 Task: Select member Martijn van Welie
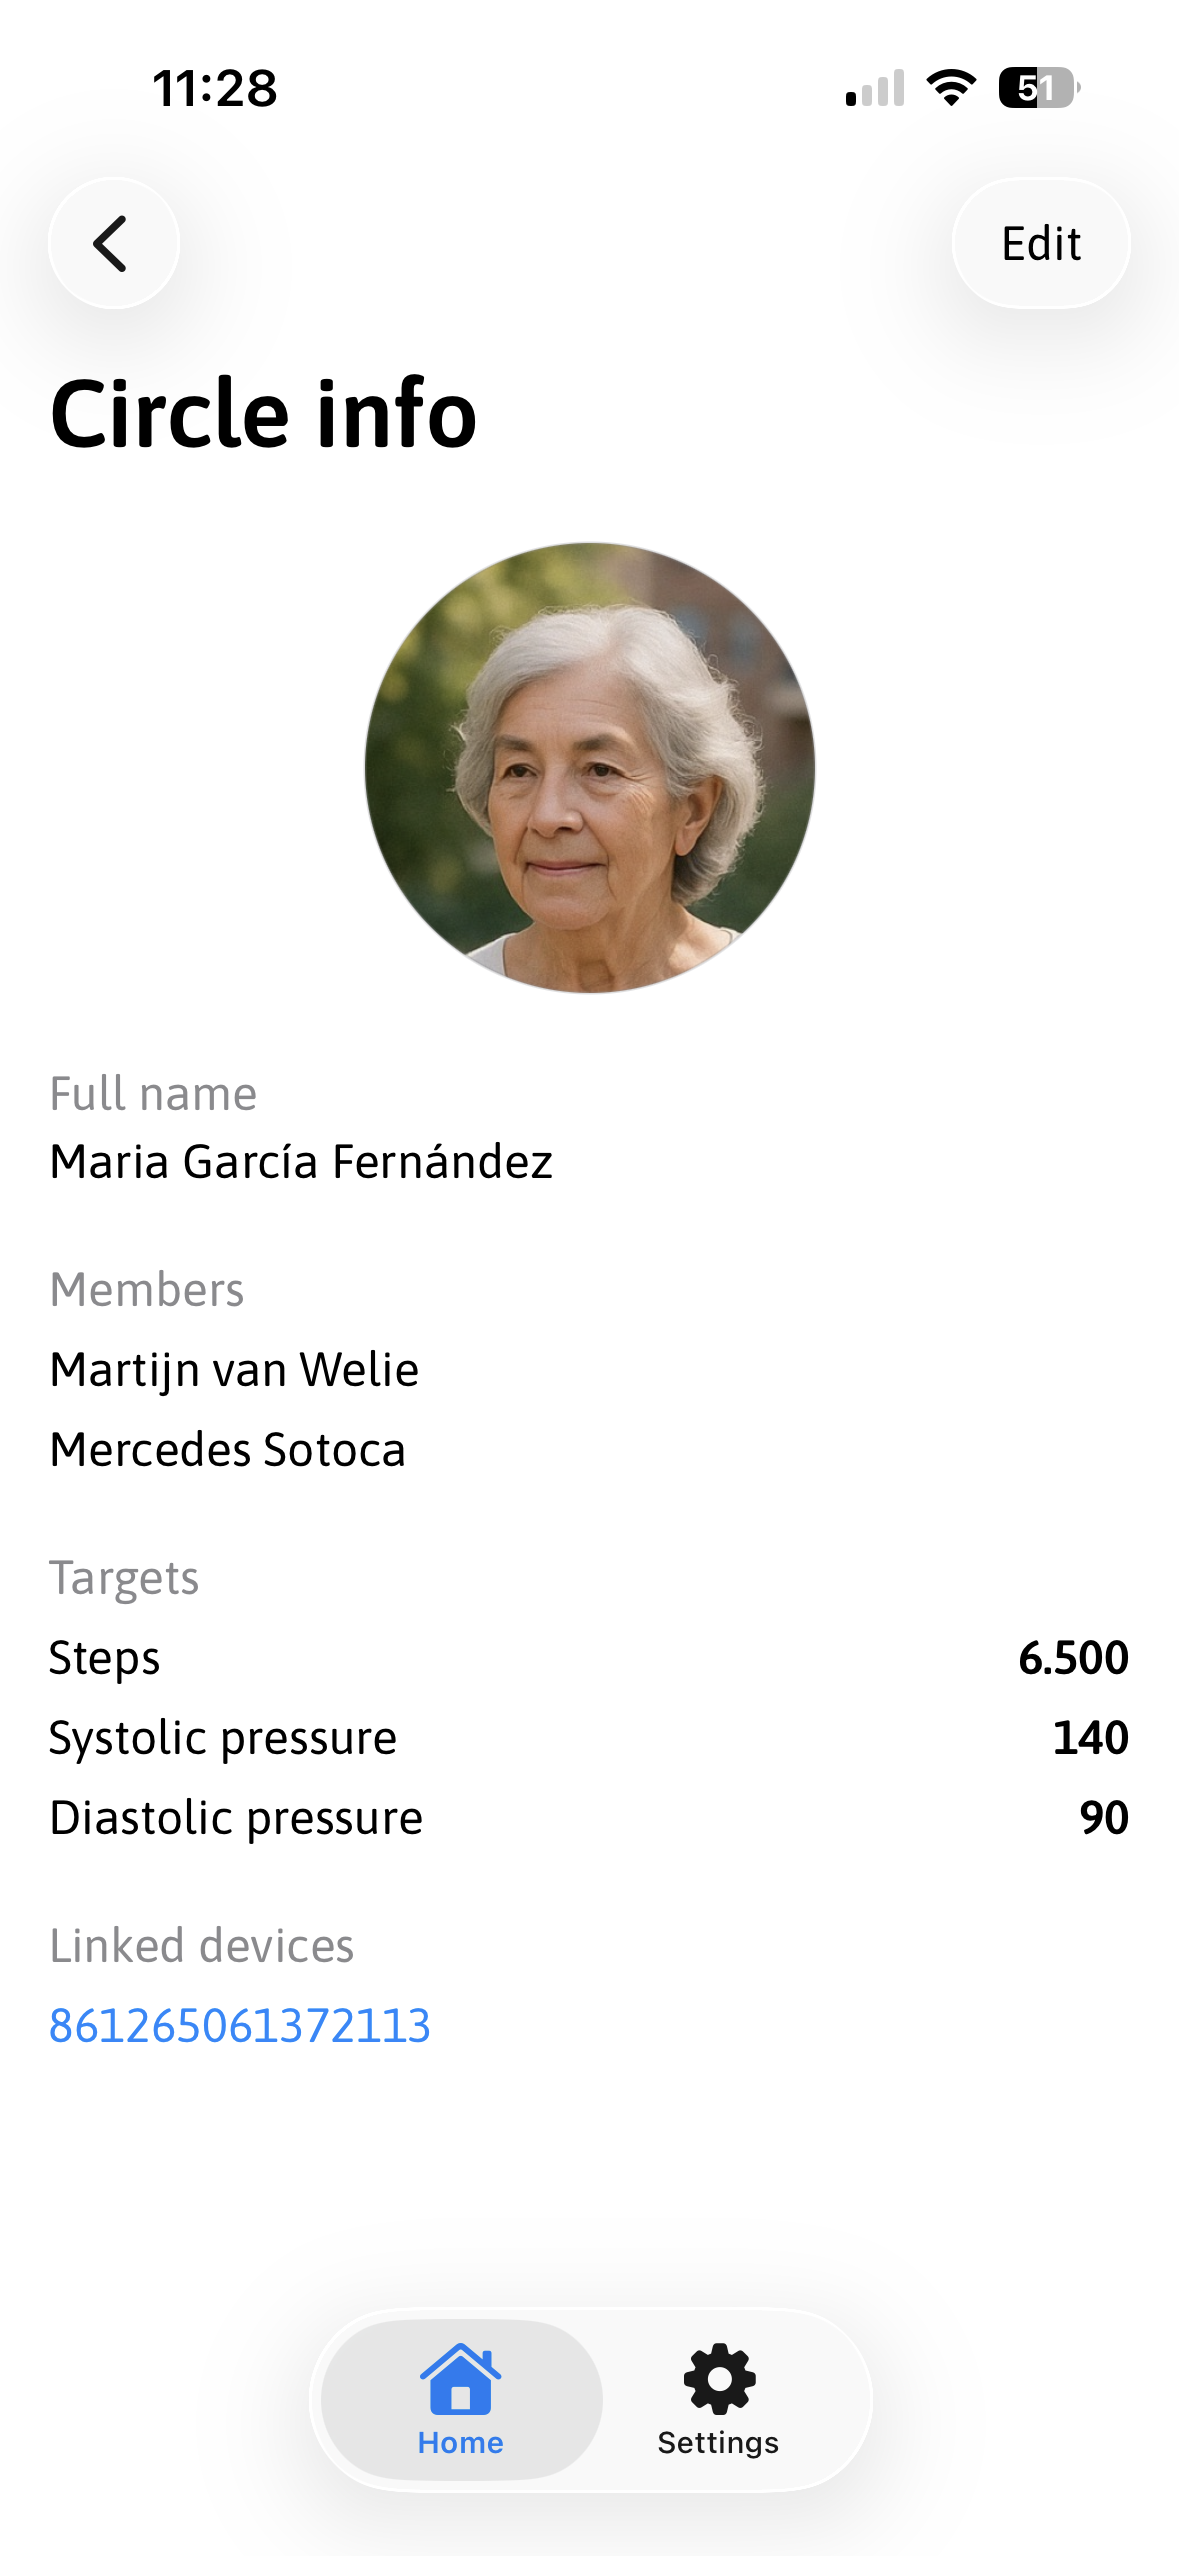[235, 1370]
